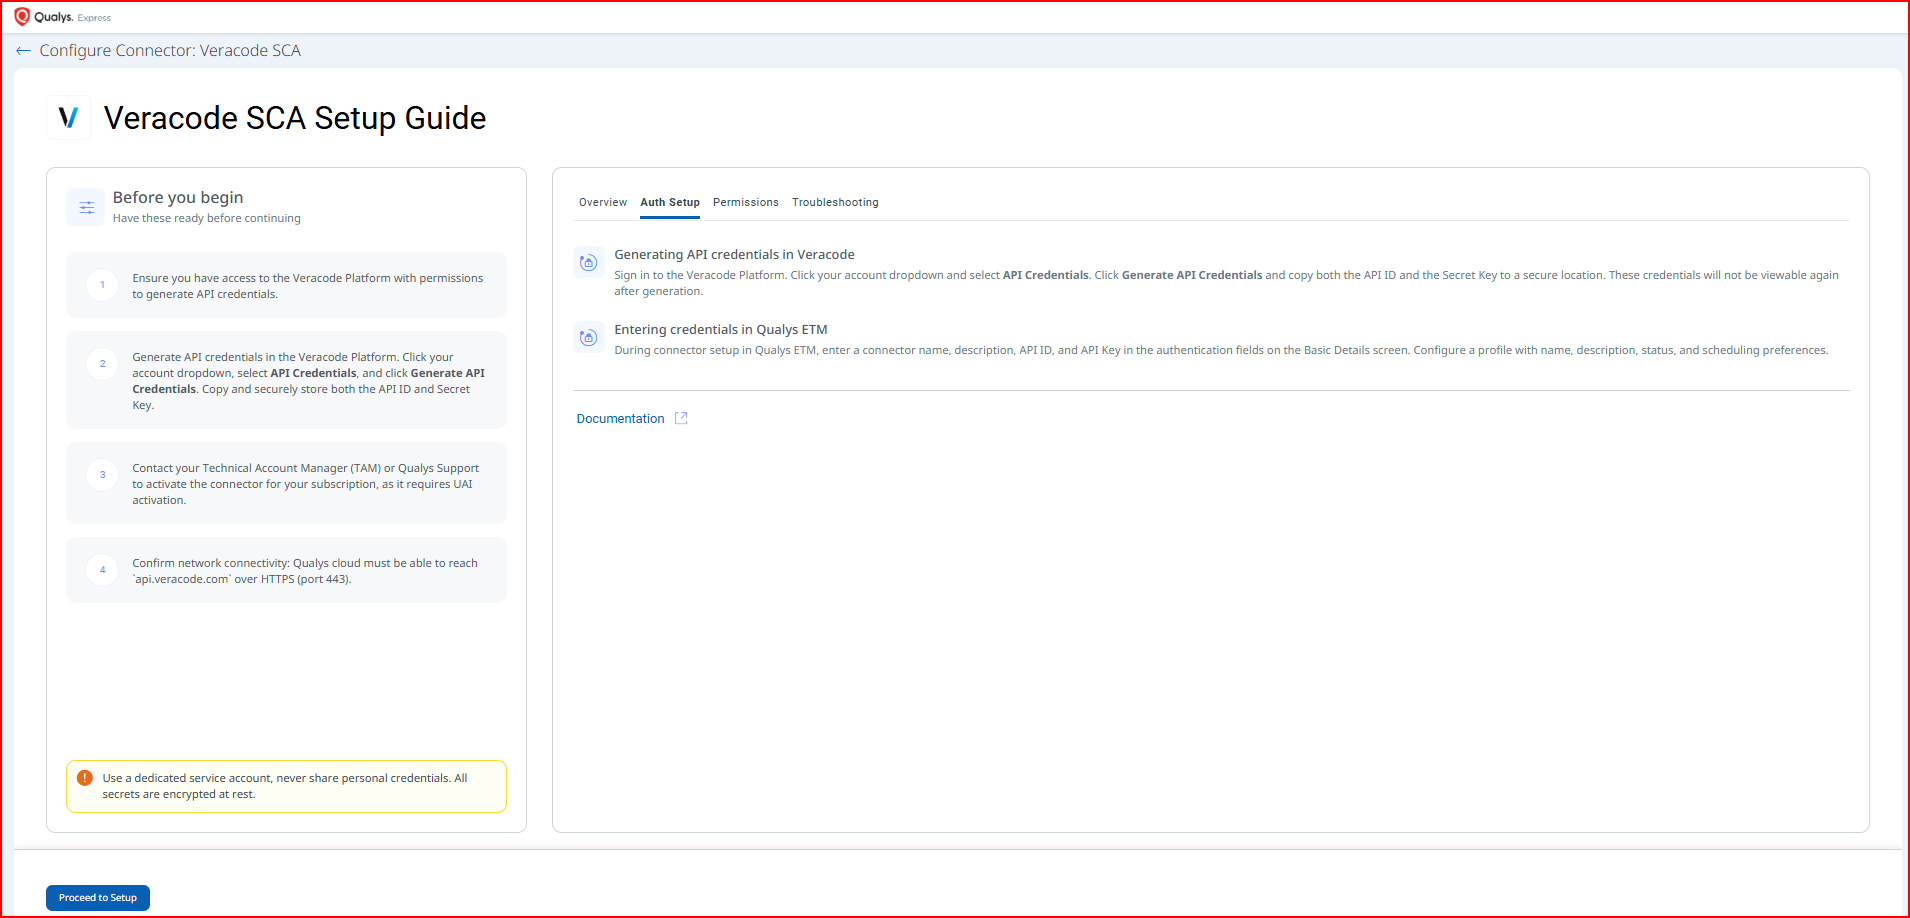
Task: Click the Veracode SCA Setup Guide heading
Action: [x=295, y=118]
